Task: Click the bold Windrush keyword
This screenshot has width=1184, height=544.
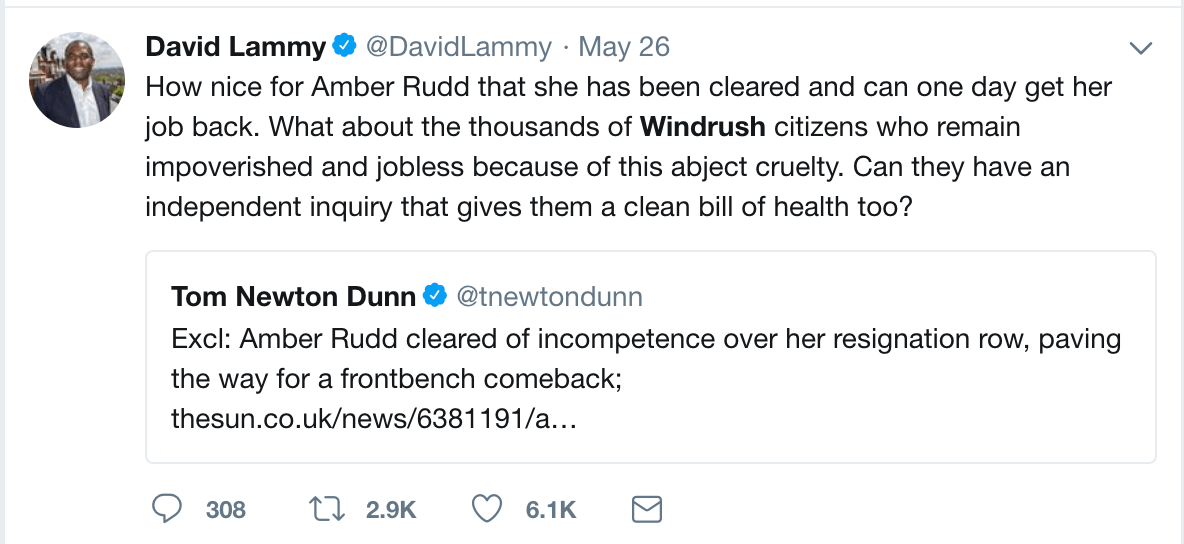Action: (703, 127)
